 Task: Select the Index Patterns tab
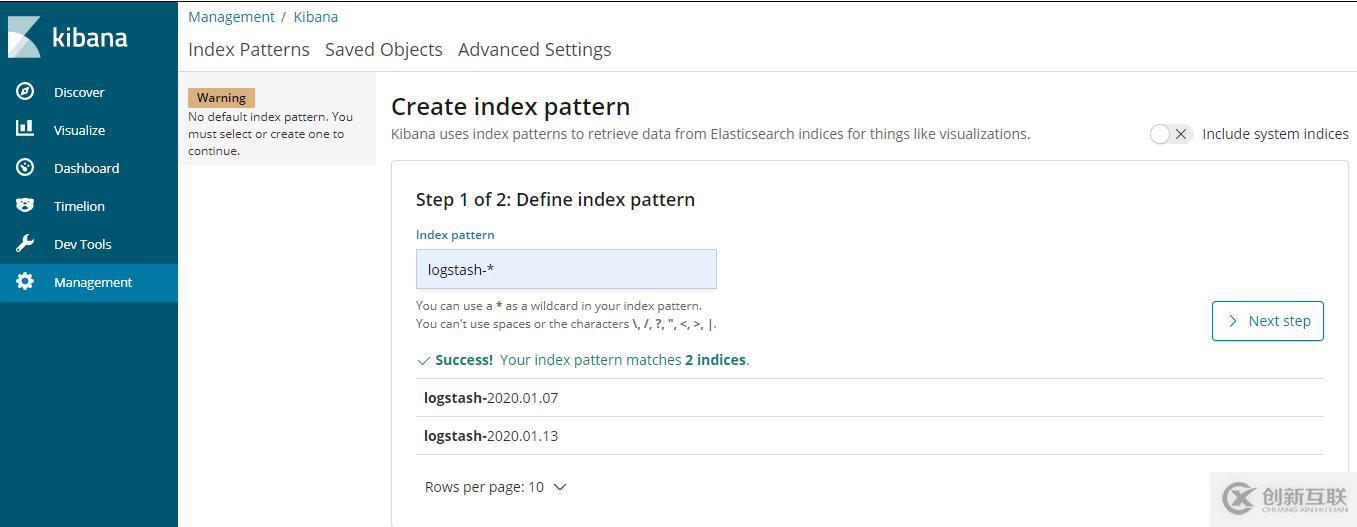pyautogui.click(x=249, y=50)
